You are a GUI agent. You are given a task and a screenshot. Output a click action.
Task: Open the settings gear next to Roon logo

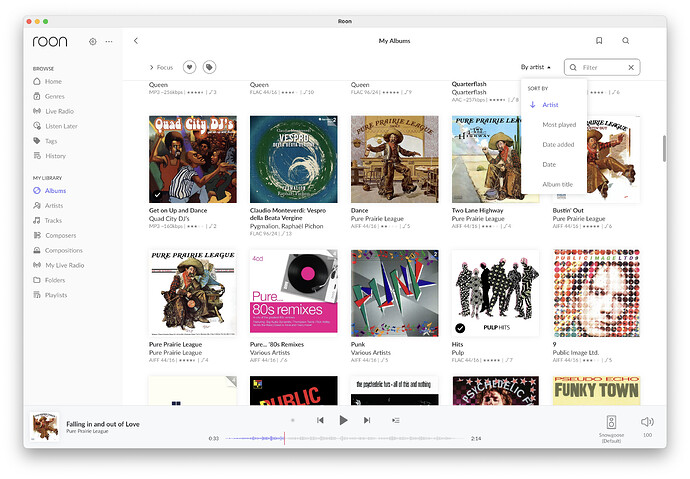tap(92, 41)
